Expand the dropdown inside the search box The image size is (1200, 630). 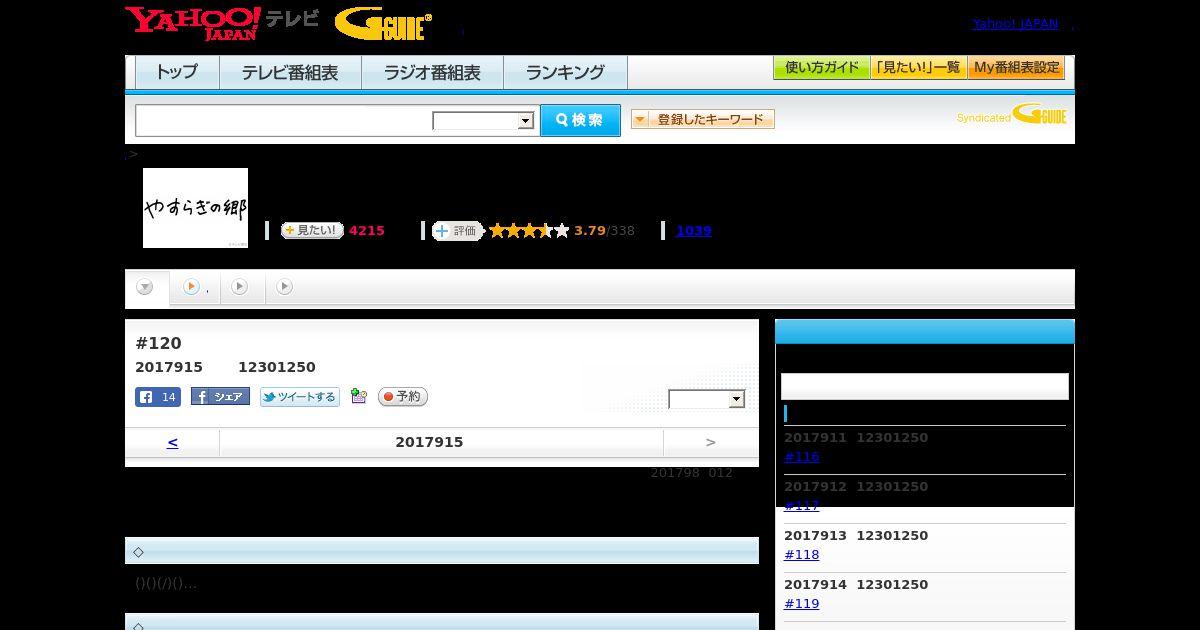pos(483,121)
